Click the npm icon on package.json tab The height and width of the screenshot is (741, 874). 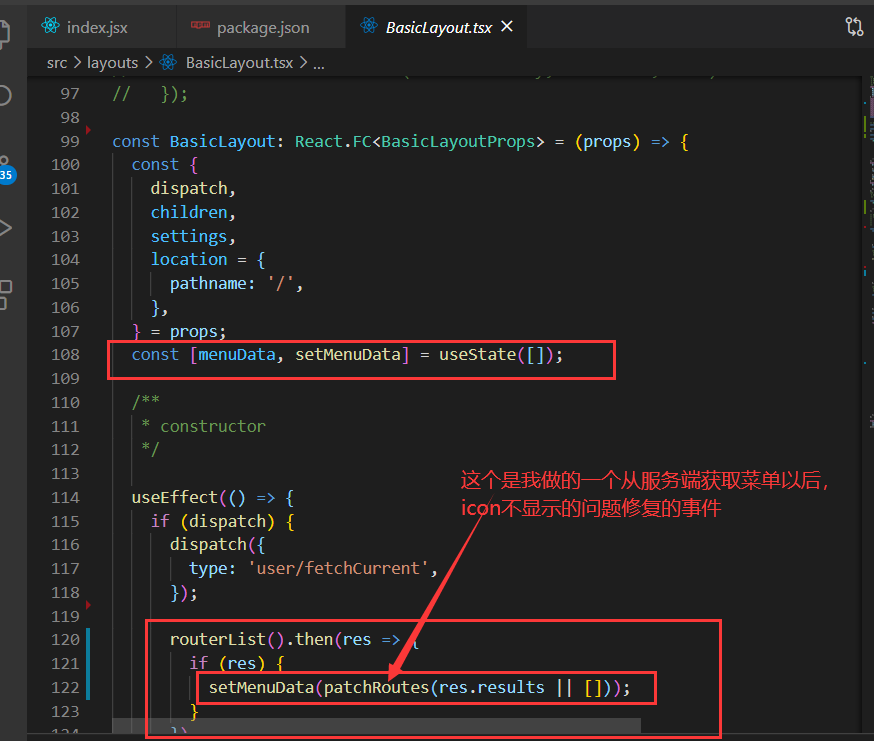[201, 25]
